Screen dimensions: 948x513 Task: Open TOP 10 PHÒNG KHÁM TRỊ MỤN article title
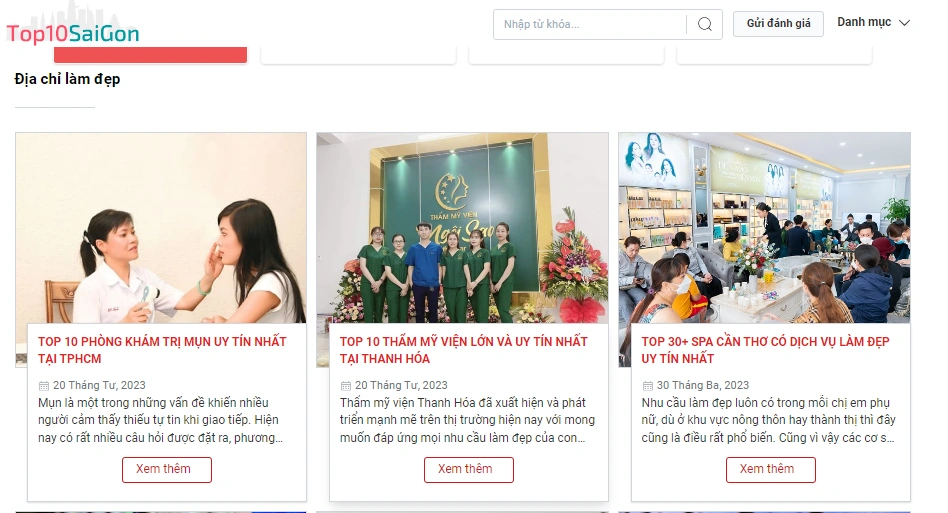[162, 350]
